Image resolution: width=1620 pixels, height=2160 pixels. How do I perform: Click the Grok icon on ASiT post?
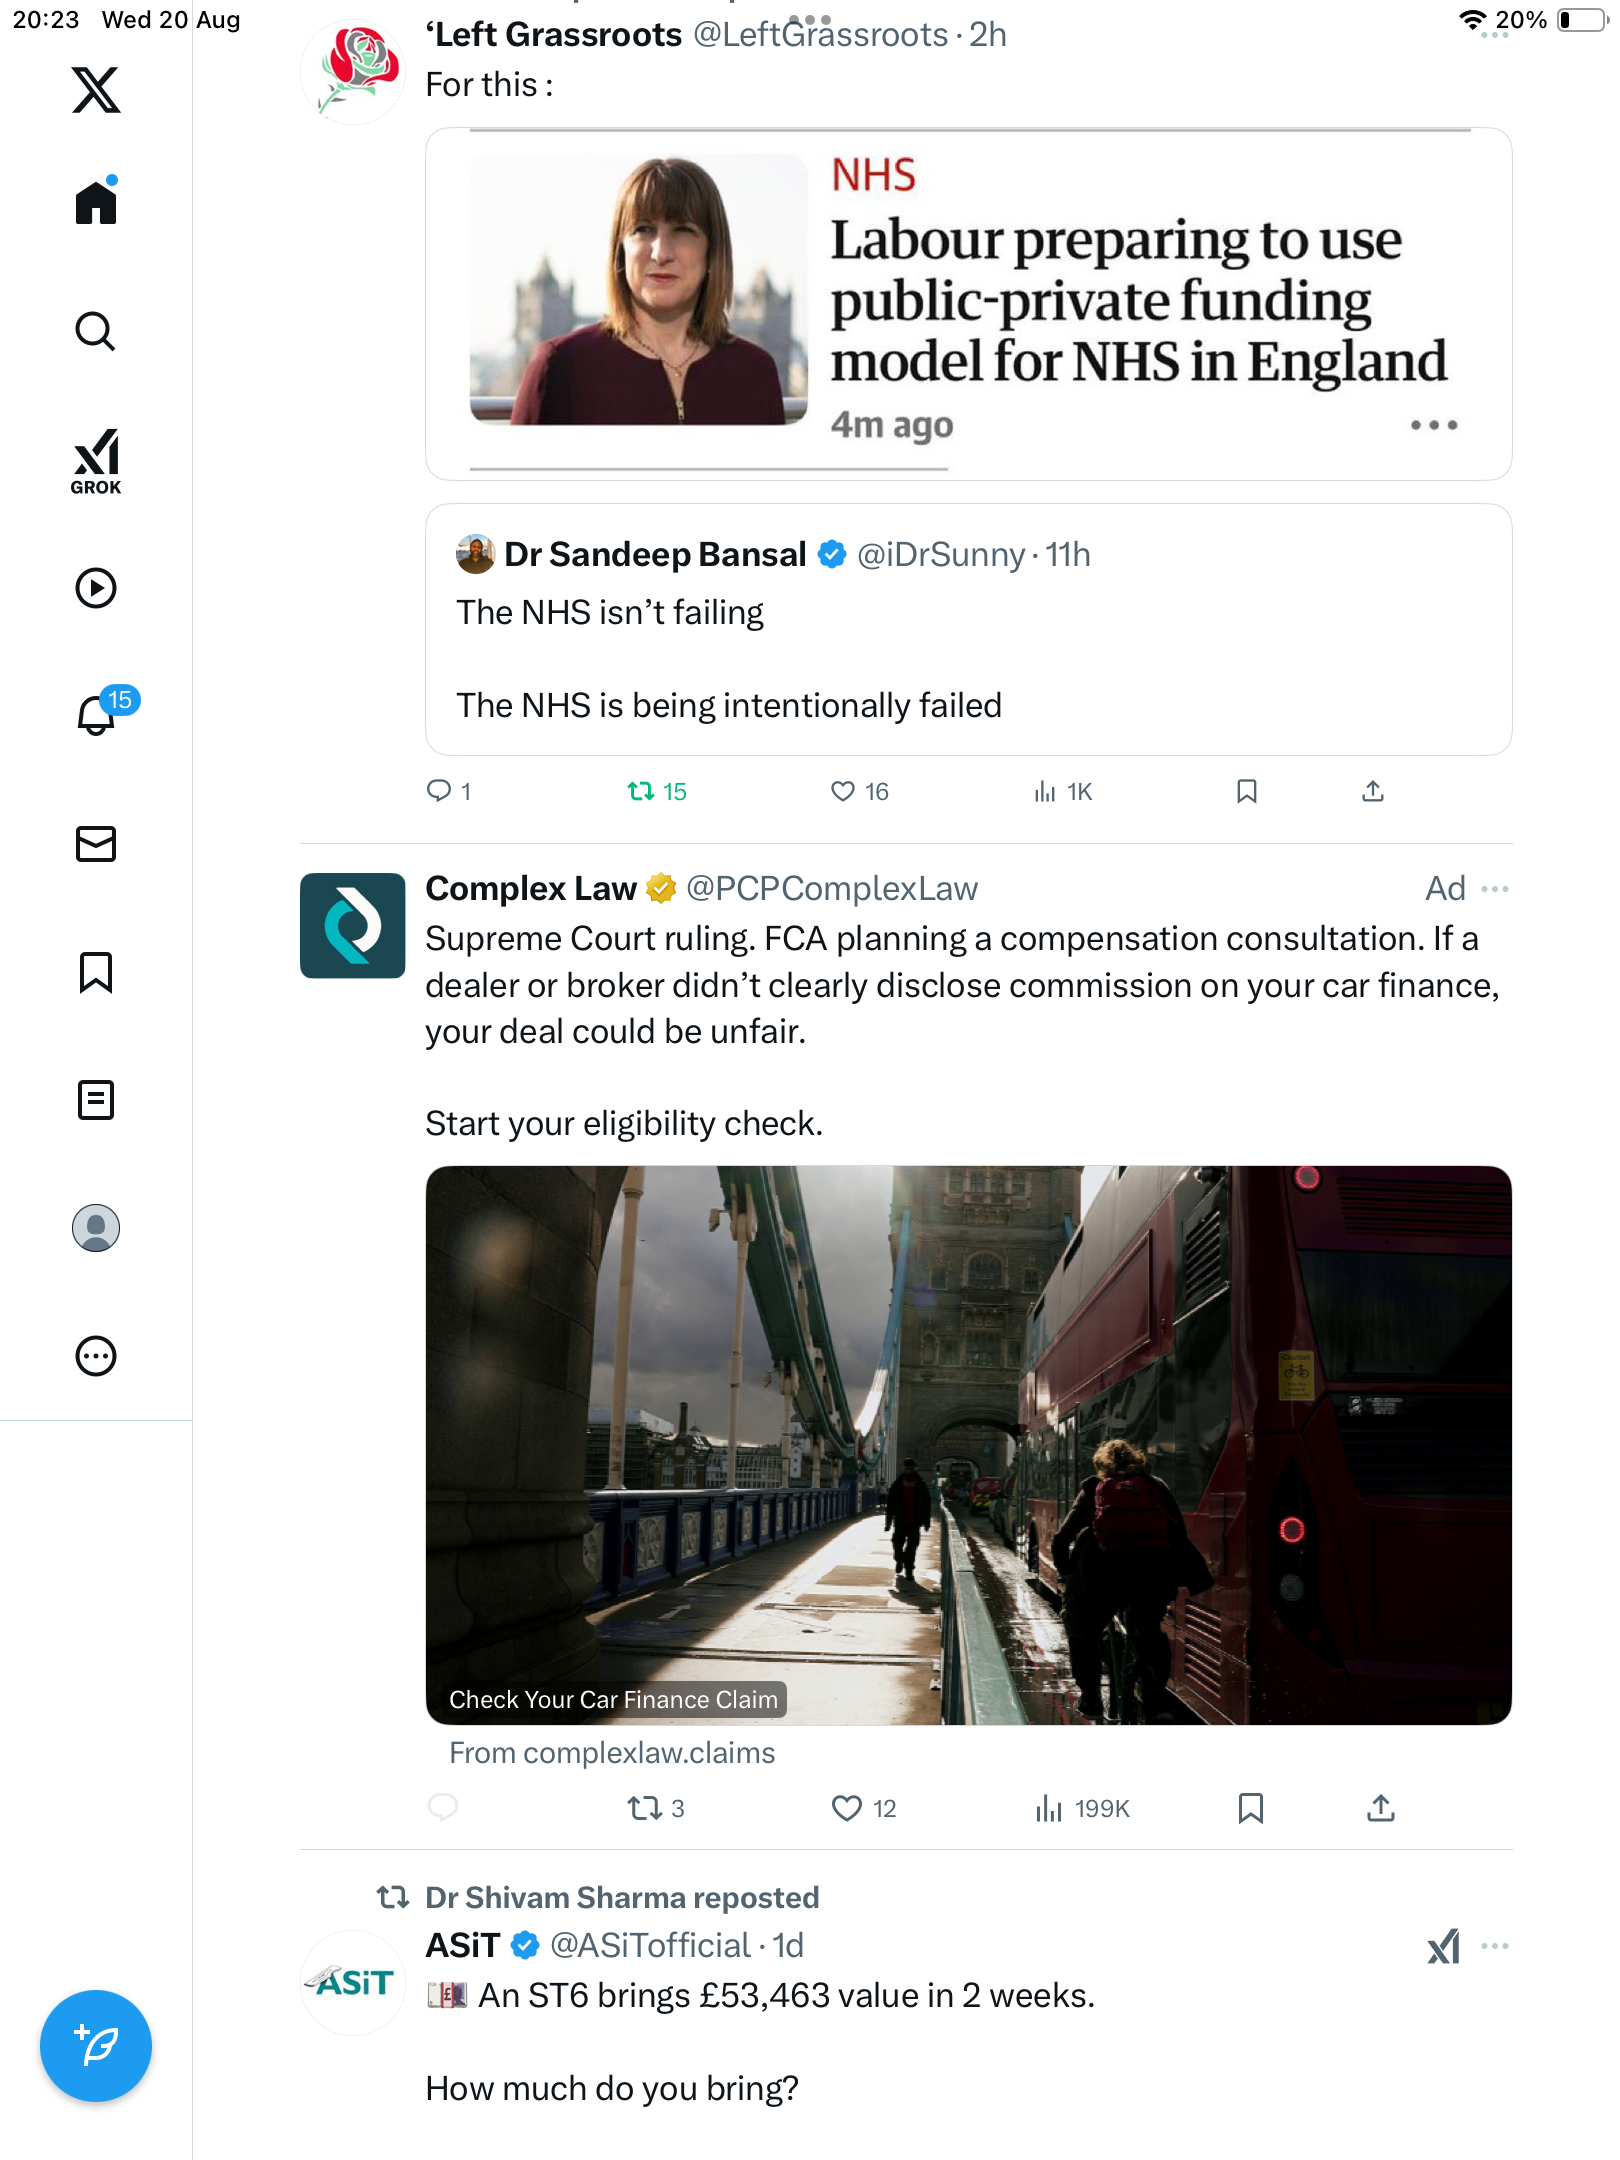1443,1946
